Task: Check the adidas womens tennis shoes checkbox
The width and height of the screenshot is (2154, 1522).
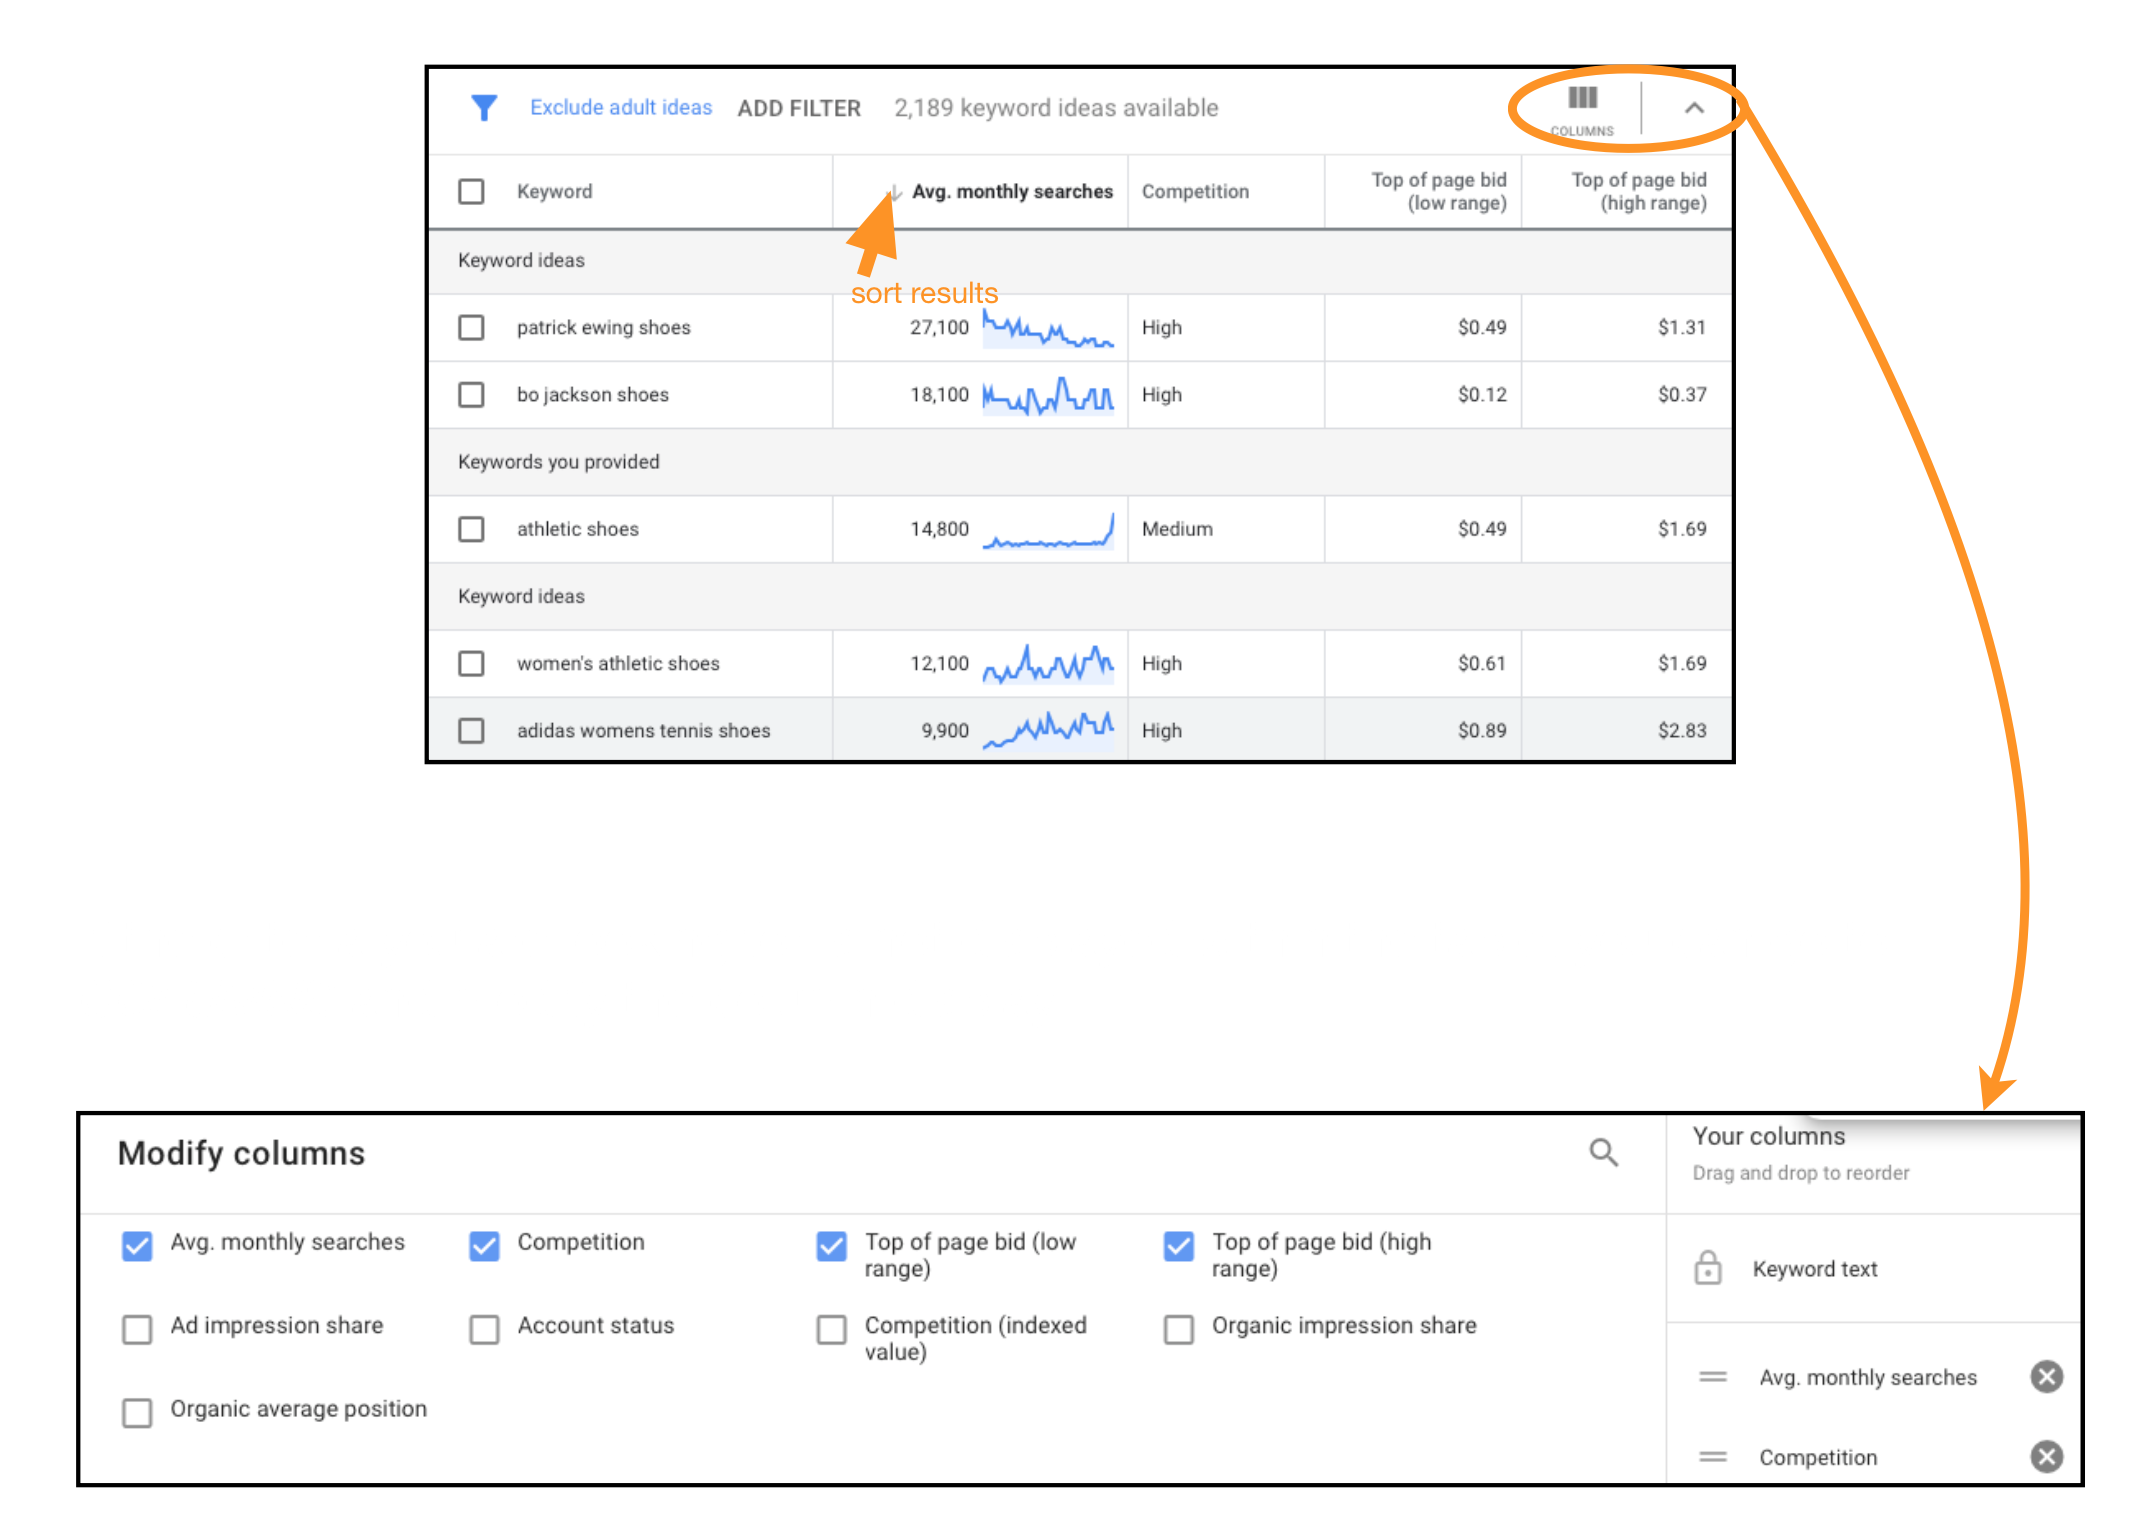Action: 471,731
